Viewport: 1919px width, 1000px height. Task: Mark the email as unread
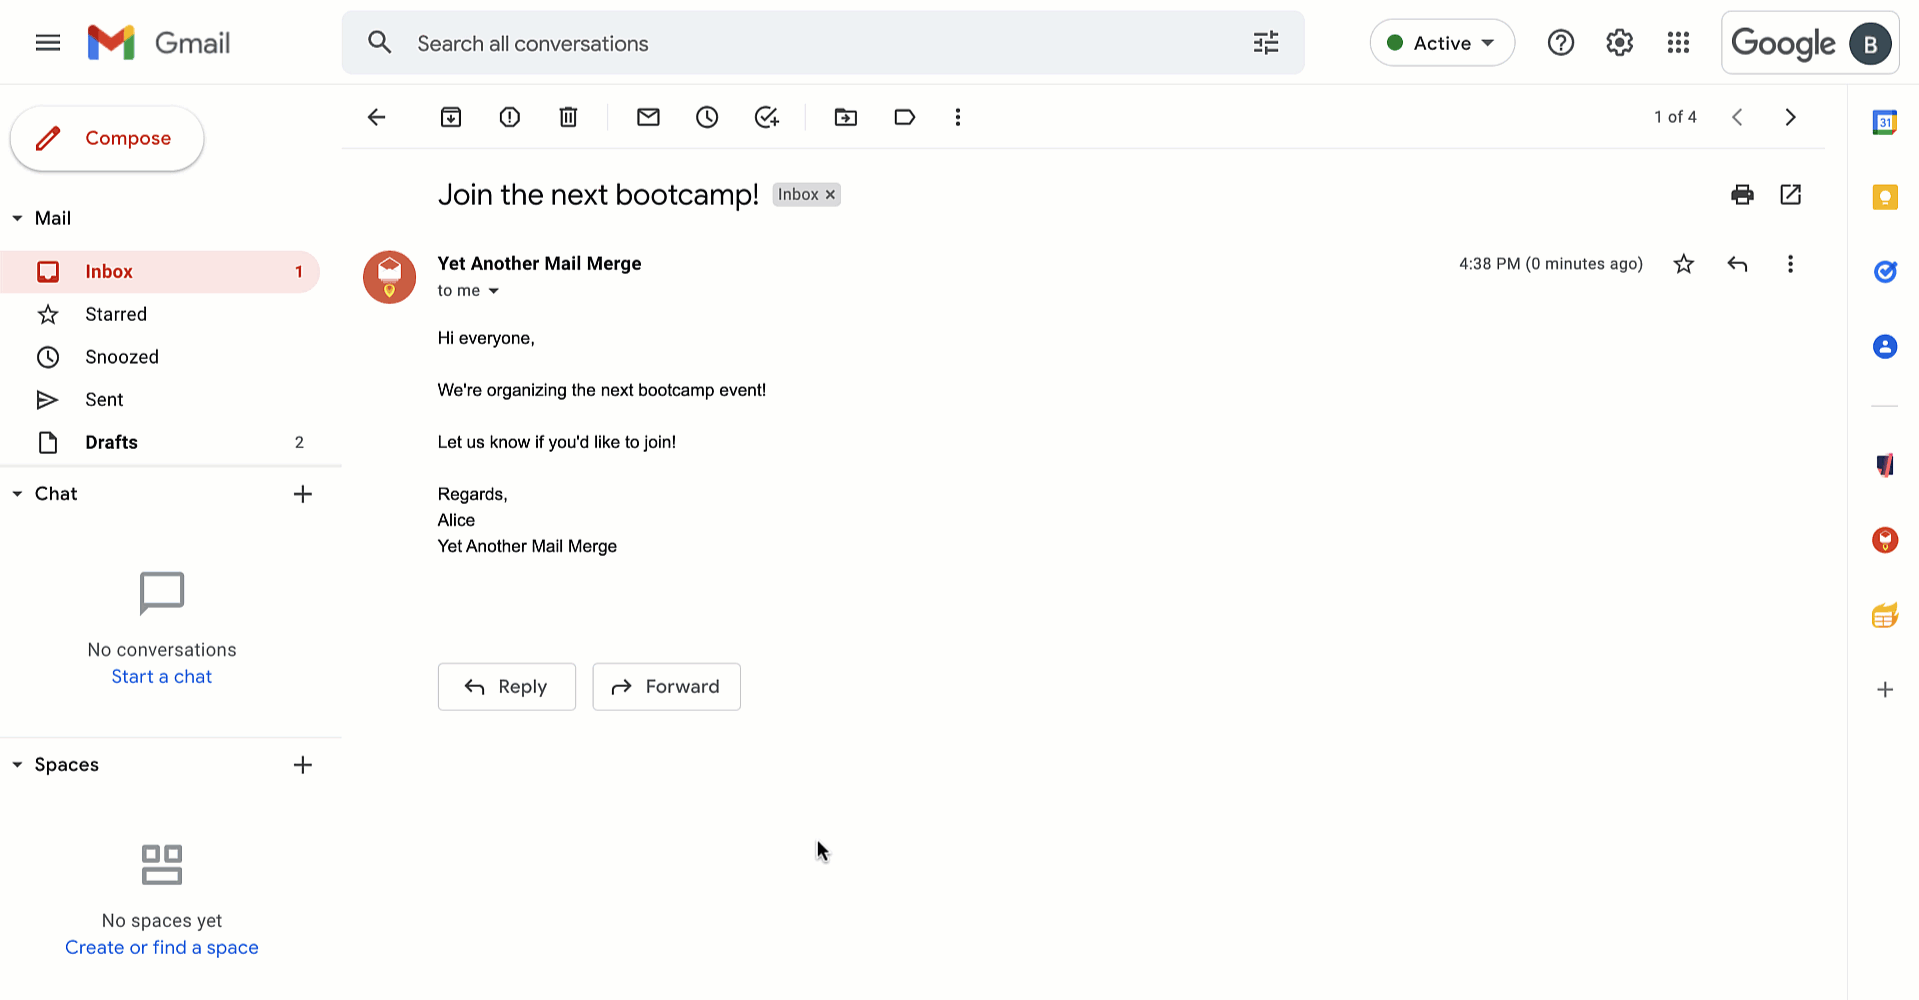[648, 117]
